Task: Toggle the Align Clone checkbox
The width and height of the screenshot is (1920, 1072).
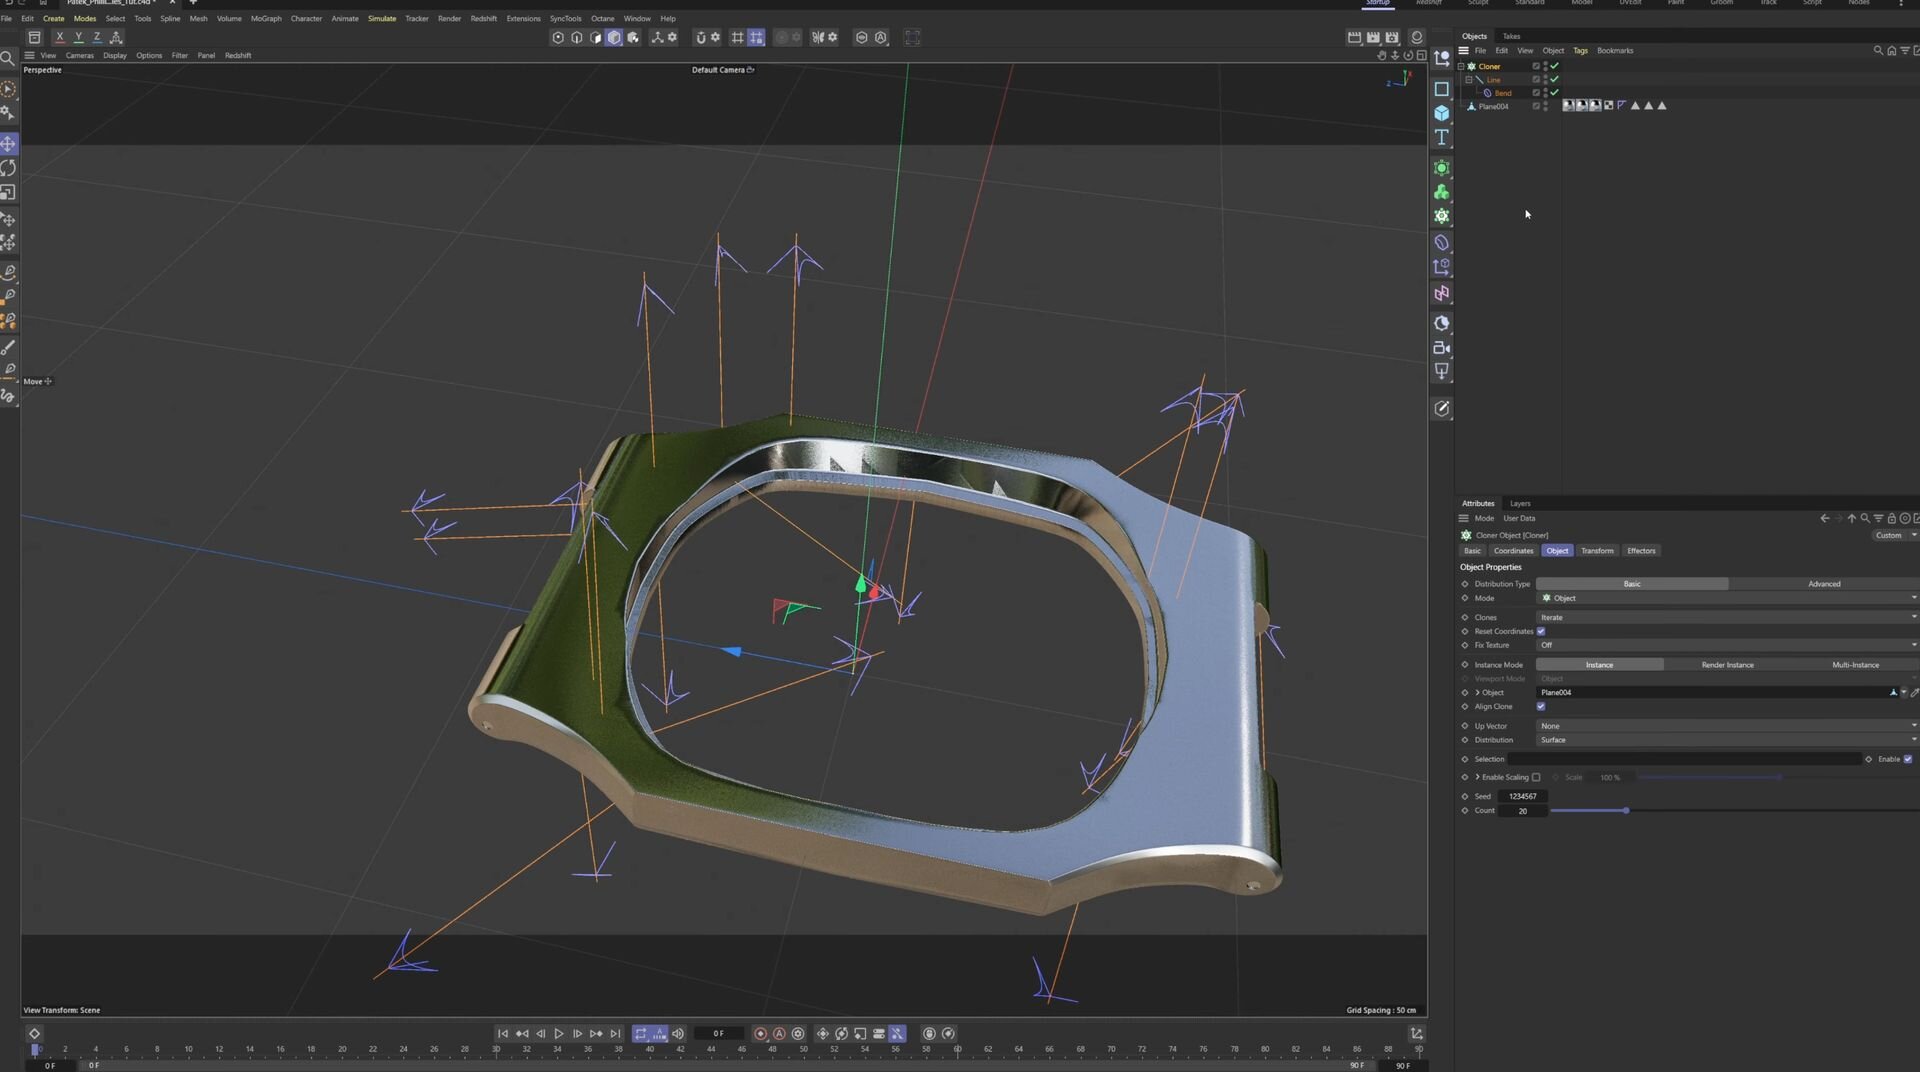Action: (x=1541, y=706)
